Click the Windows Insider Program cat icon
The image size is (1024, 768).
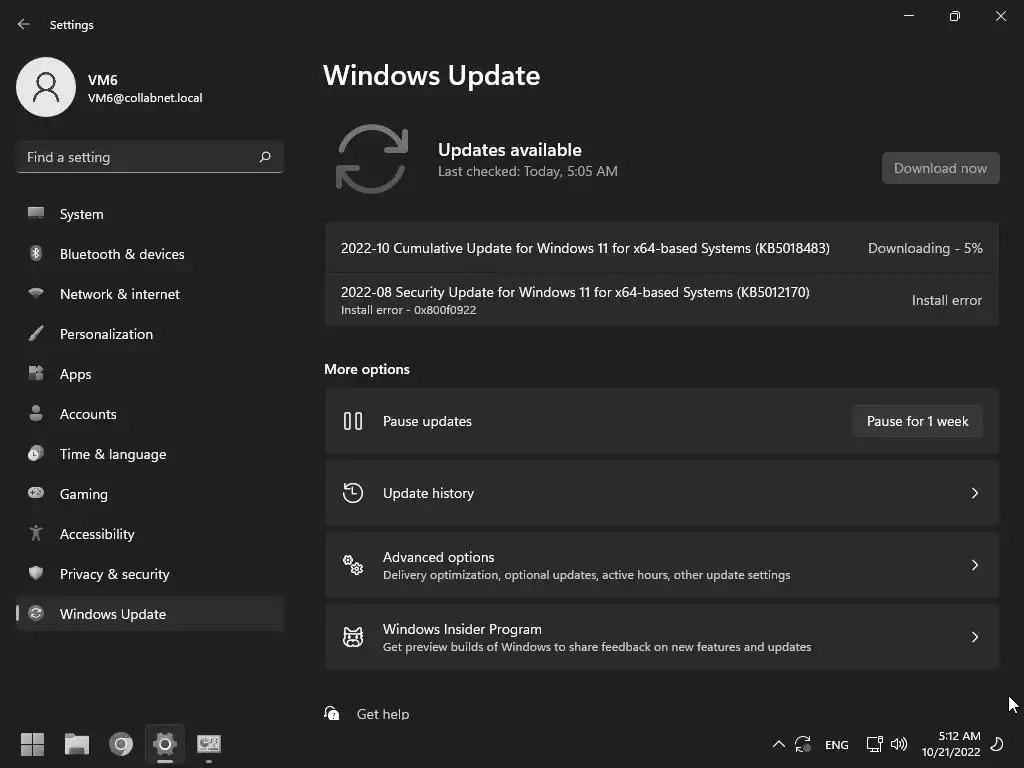point(353,637)
